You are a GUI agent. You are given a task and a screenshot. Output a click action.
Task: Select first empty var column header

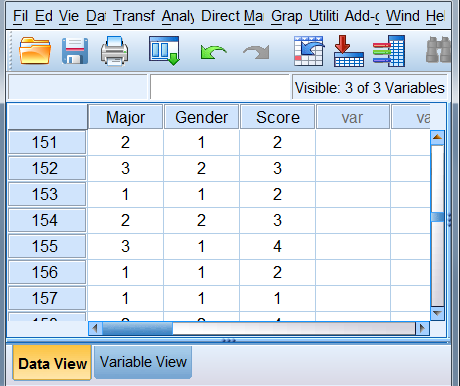[353, 117]
